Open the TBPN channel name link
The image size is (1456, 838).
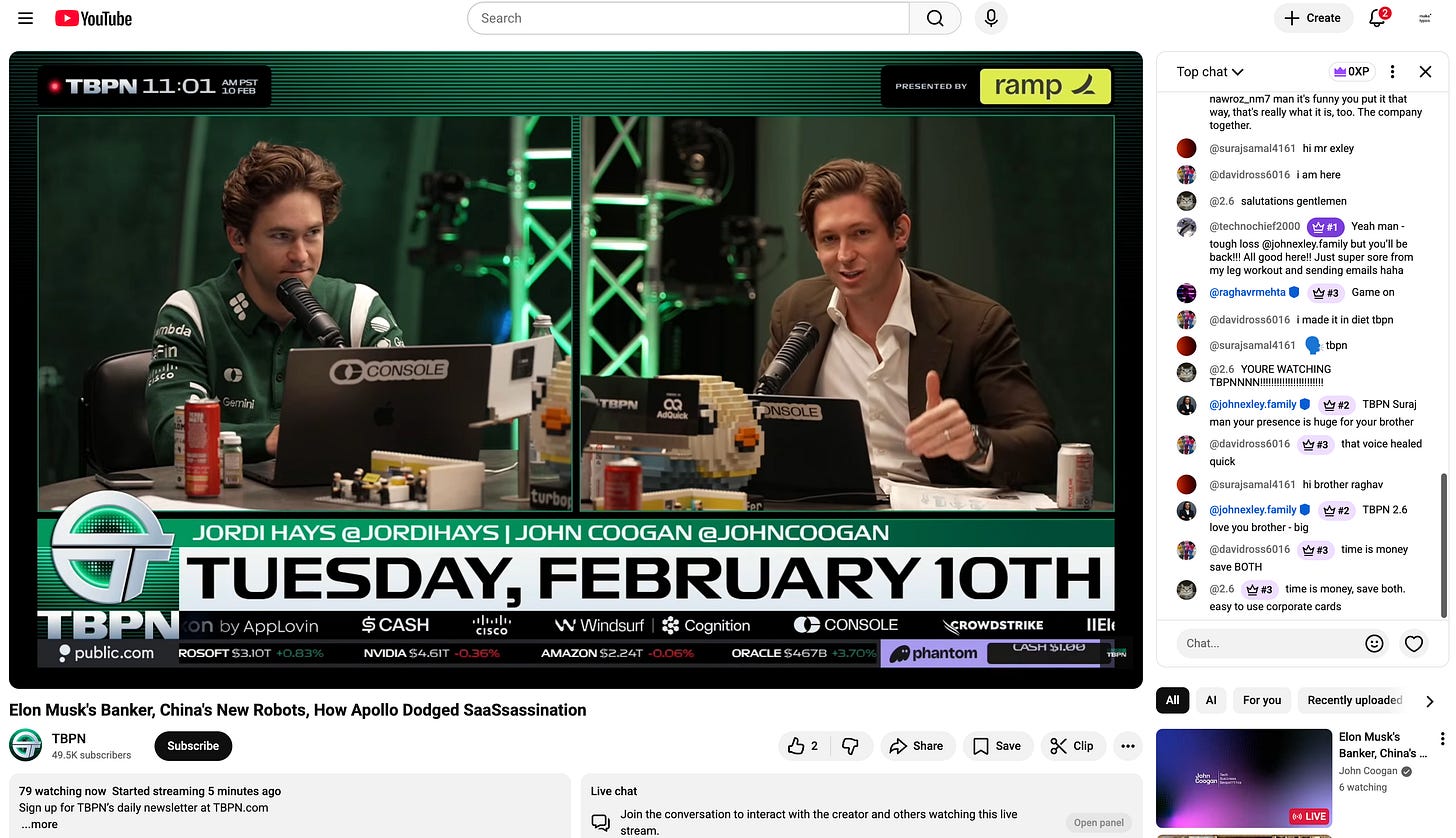pos(69,738)
